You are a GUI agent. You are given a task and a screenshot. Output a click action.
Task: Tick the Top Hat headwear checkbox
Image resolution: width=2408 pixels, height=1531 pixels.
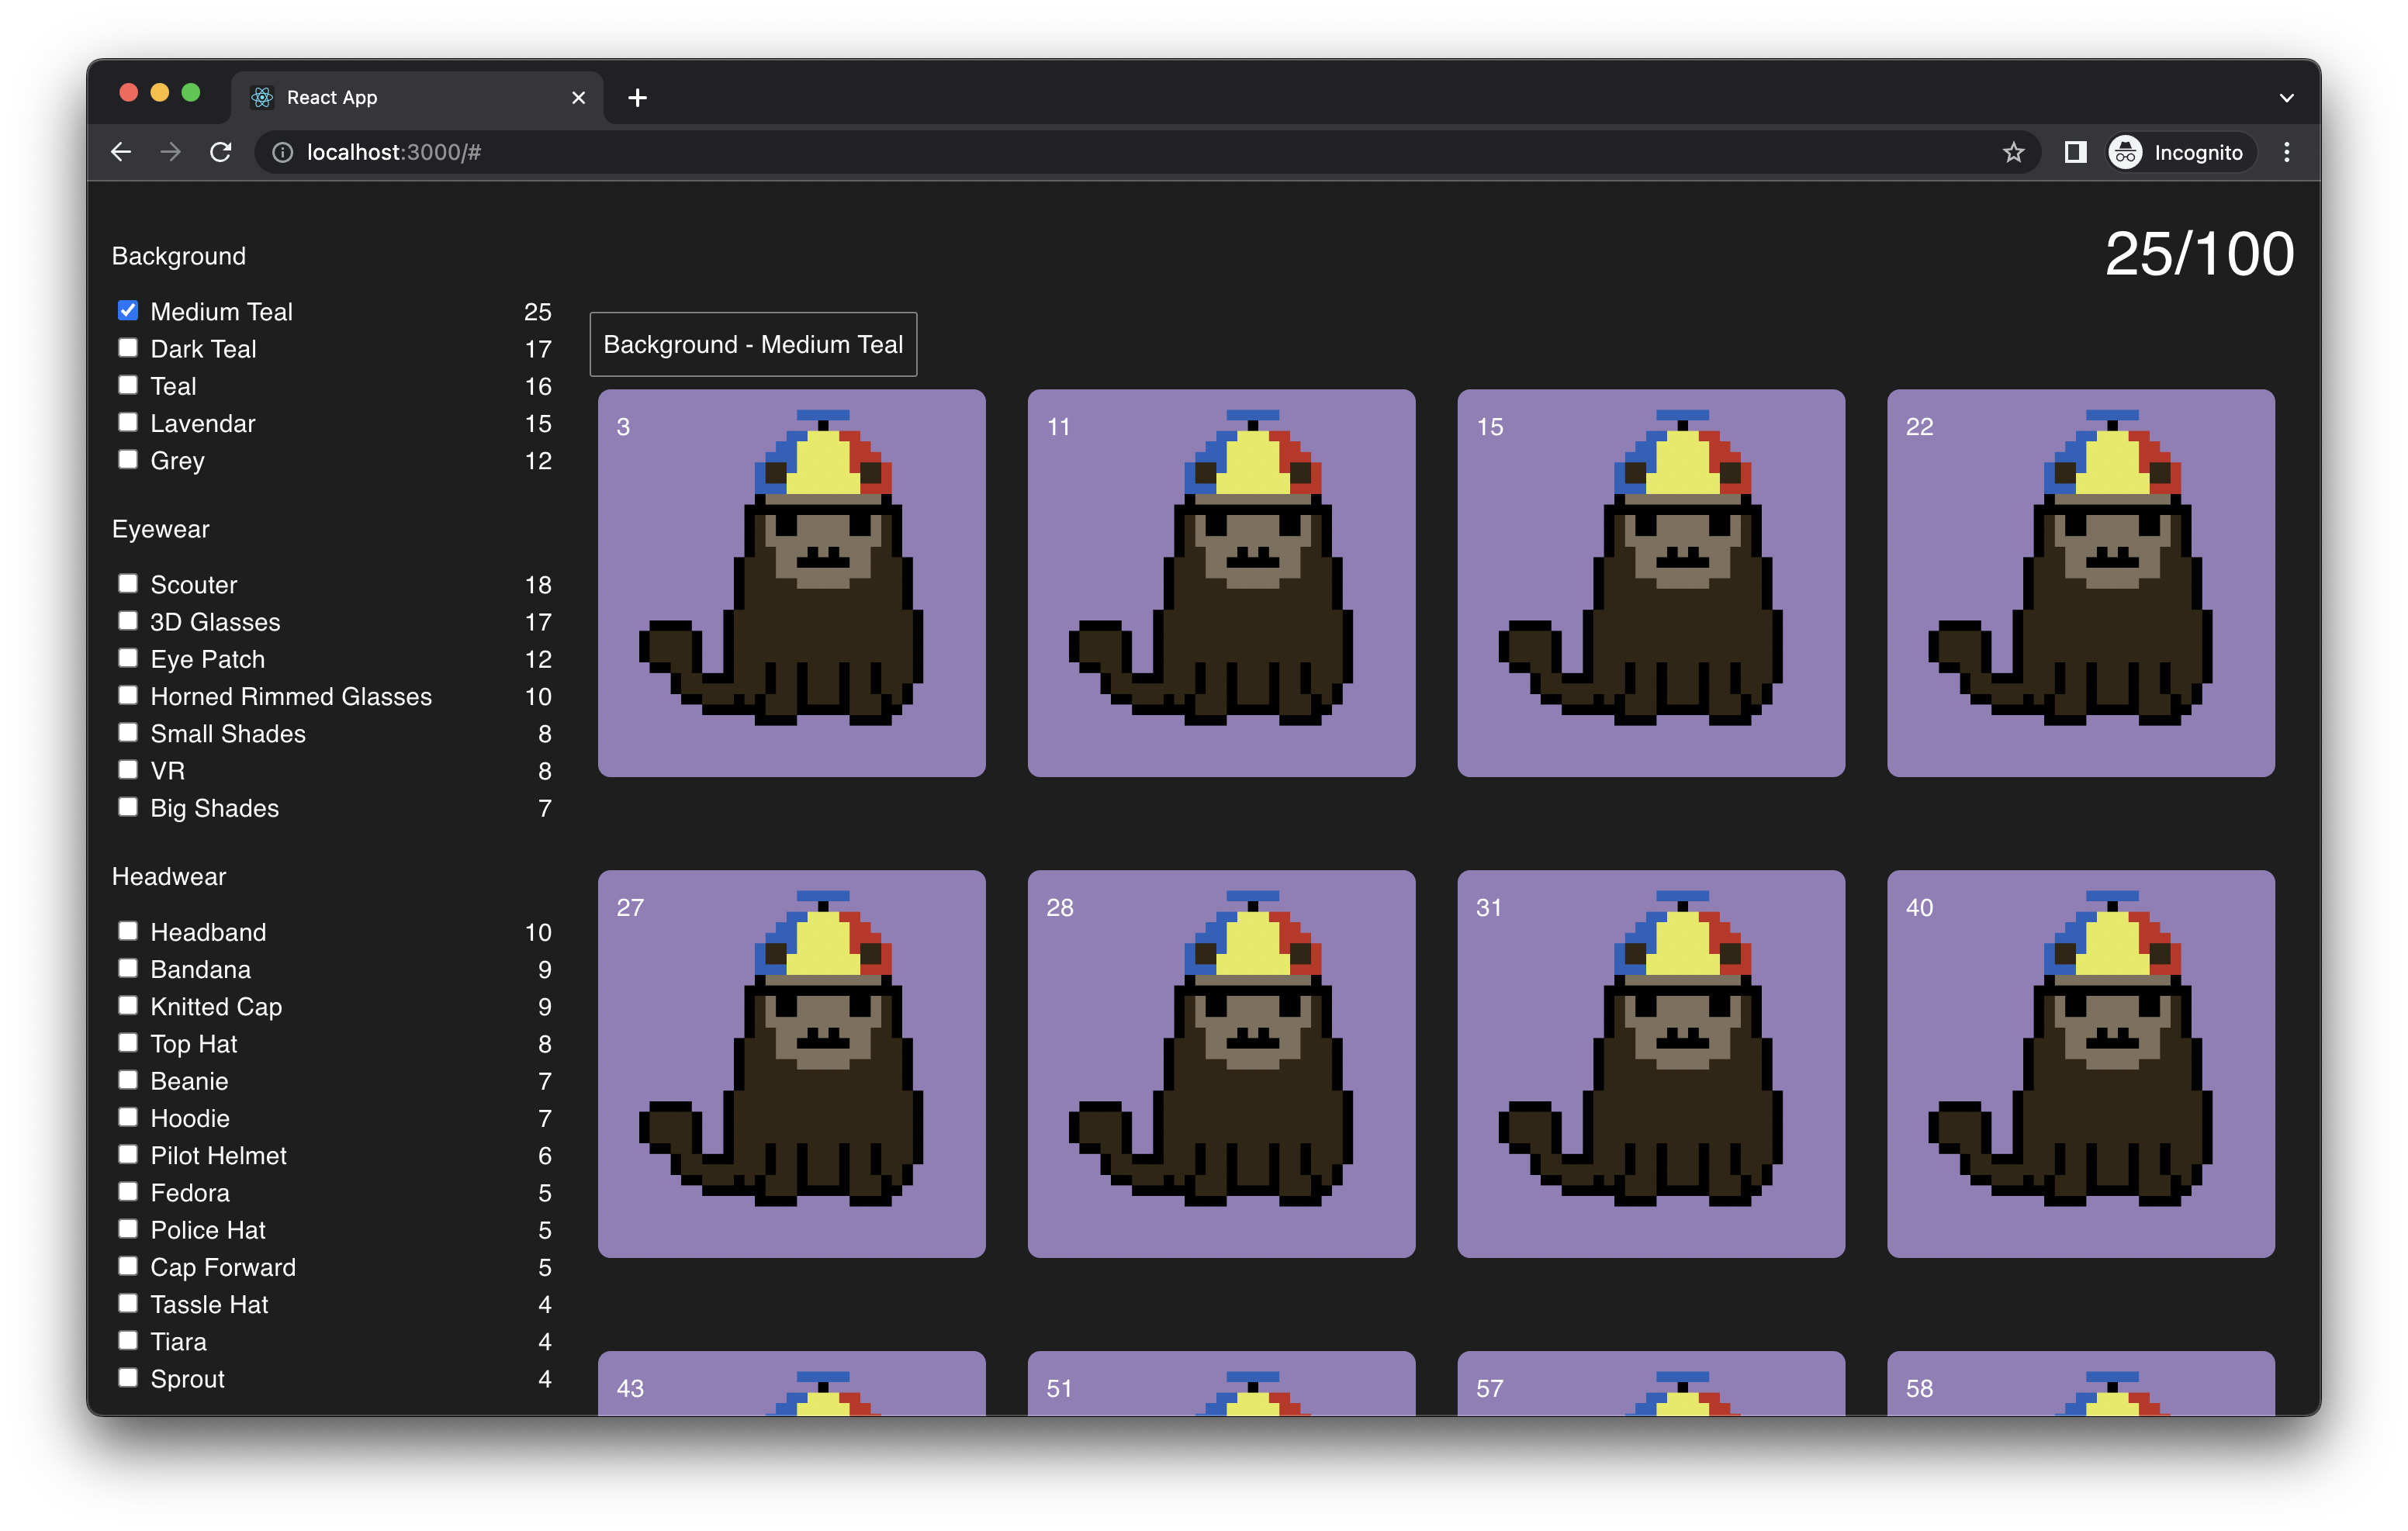[128, 1043]
